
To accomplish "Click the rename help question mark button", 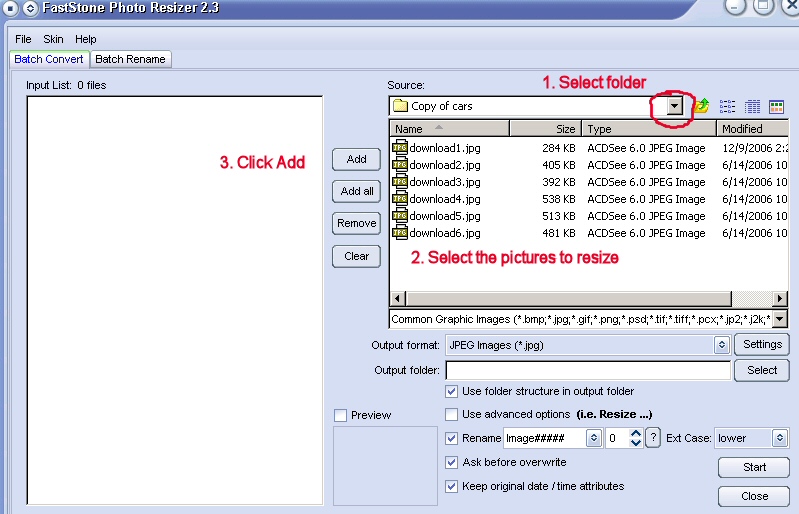I will [x=653, y=438].
